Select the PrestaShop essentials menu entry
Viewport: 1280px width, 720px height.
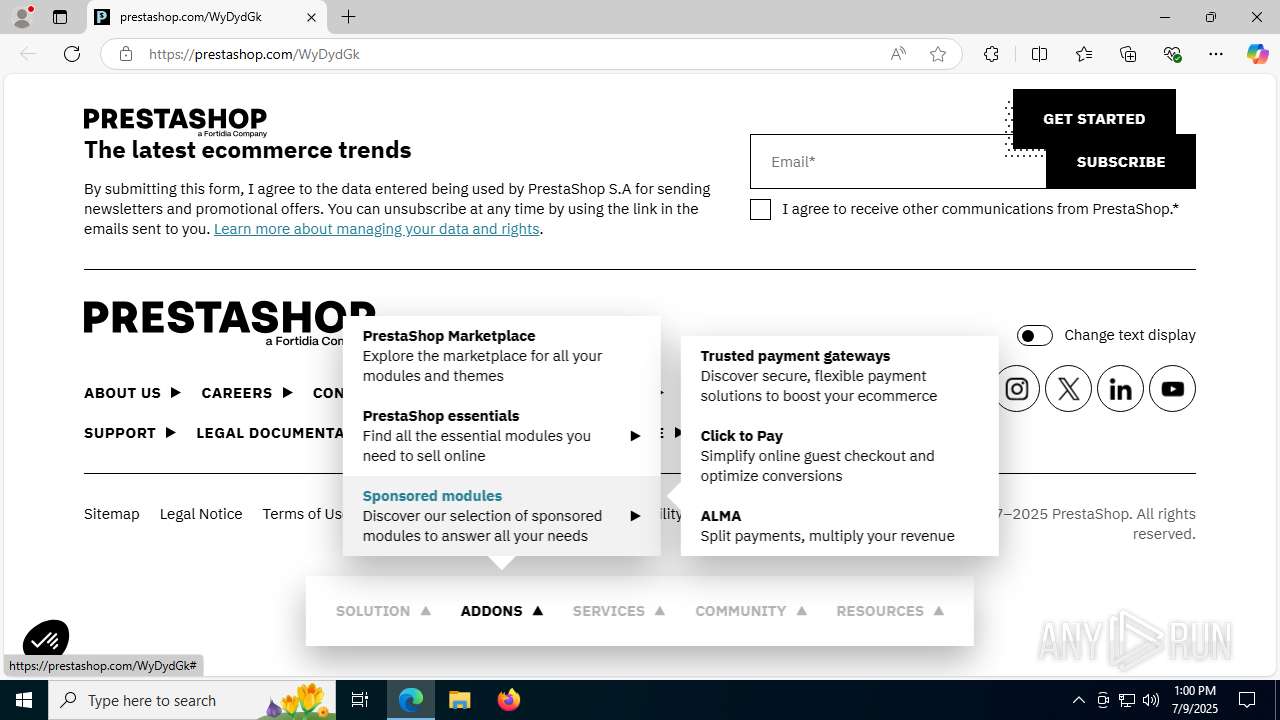(x=501, y=436)
